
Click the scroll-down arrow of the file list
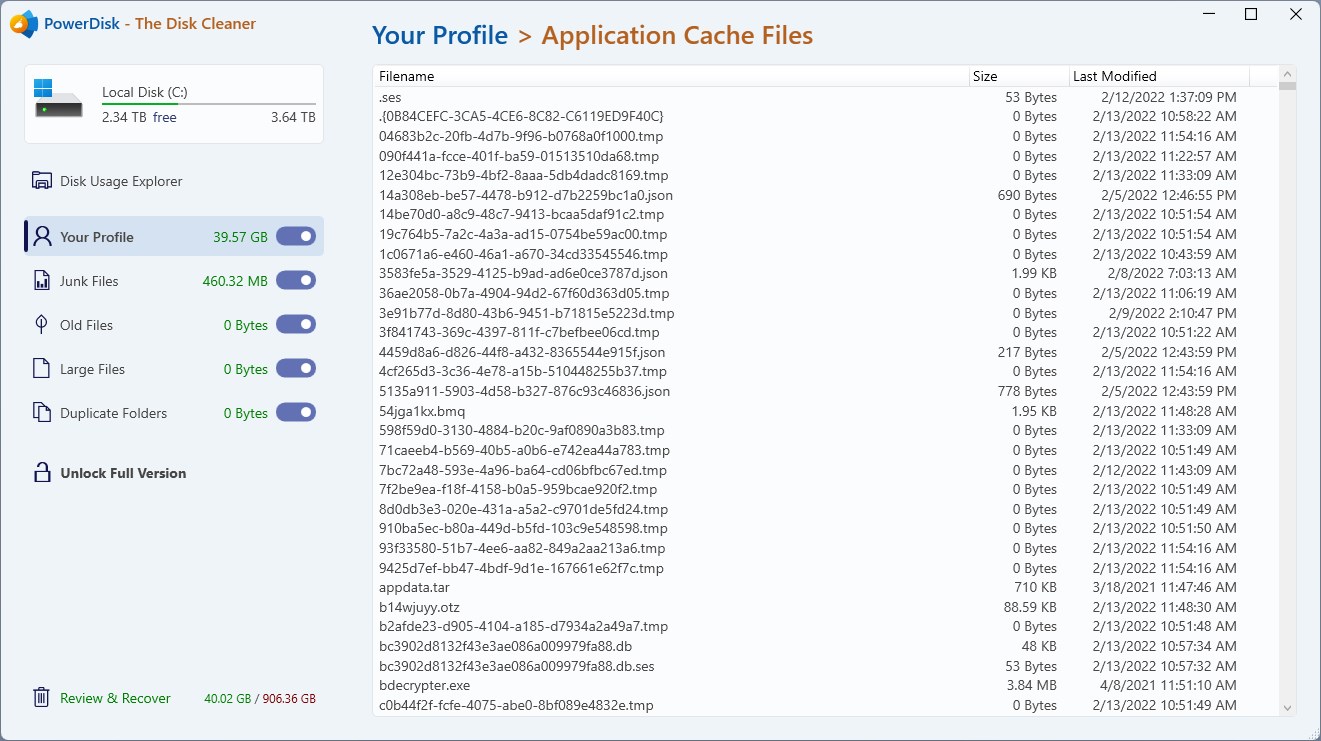coord(1287,708)
